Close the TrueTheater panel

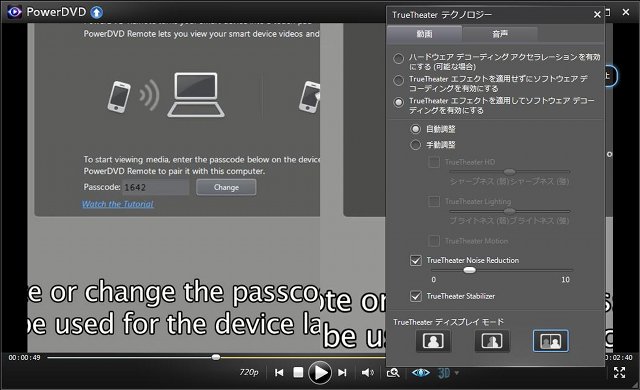pyautogui.click(x=597, y=15)
